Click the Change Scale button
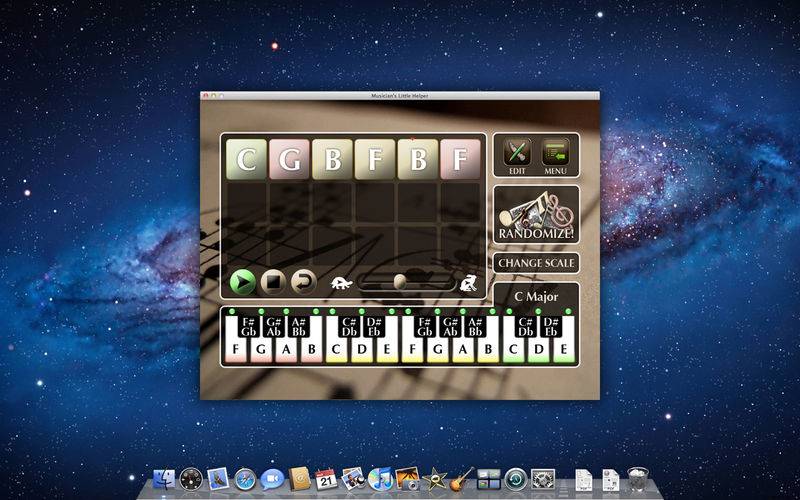The width and height of the screenshot is (800, 500). [536, 263]
